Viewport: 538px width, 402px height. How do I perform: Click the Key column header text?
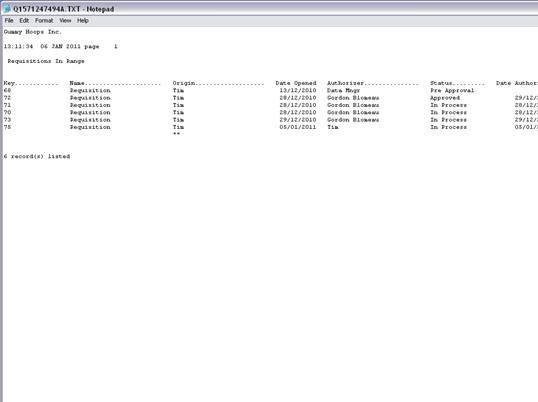[9, 83]
